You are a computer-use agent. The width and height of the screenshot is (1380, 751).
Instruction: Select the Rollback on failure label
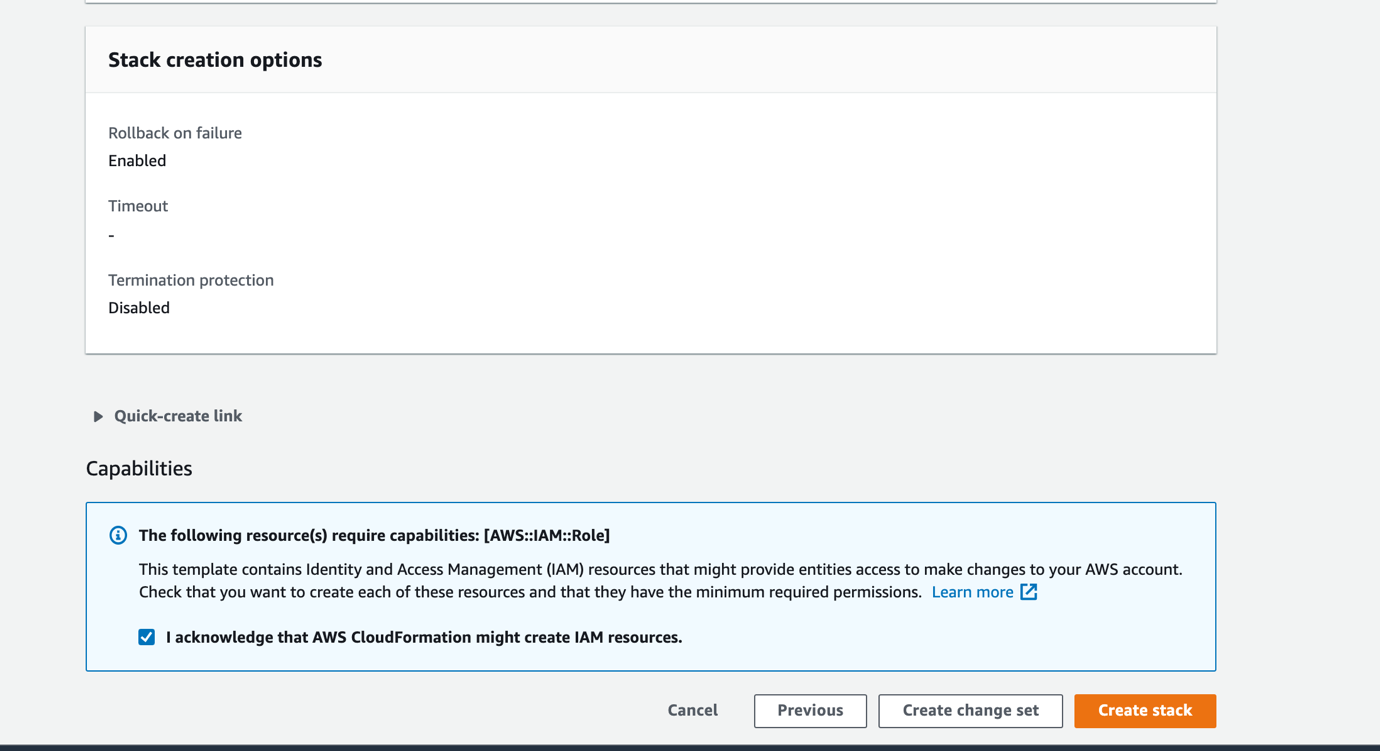coord(175,133)
